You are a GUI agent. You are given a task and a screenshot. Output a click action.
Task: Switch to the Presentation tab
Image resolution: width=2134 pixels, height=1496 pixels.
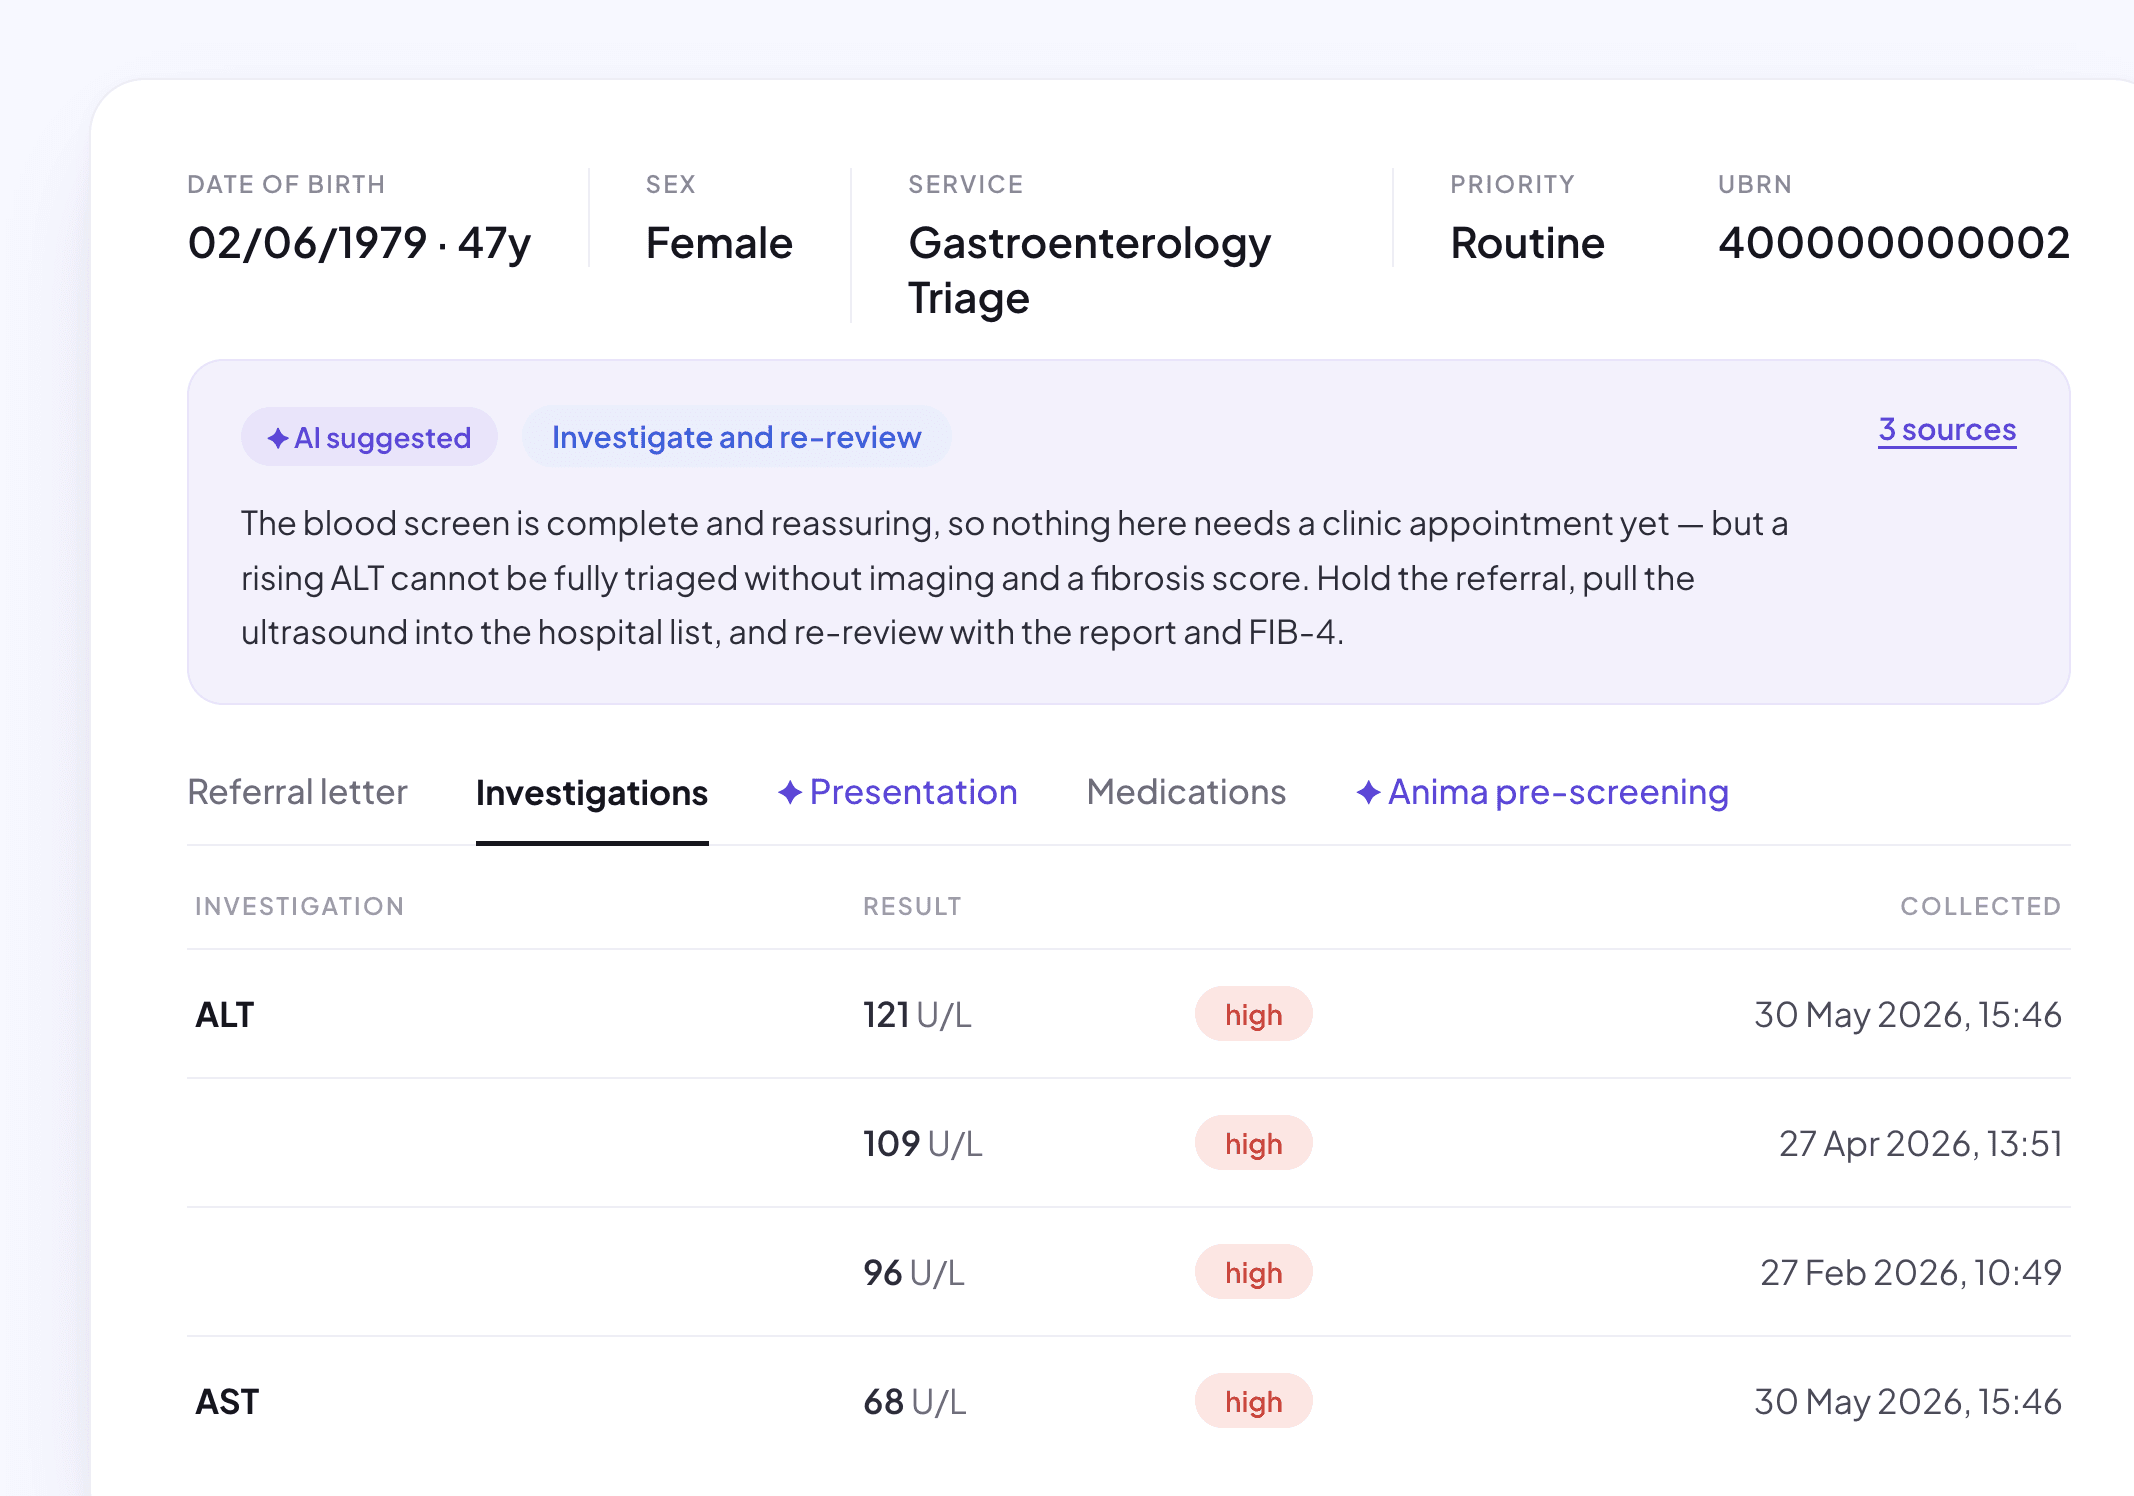(897, 792)
